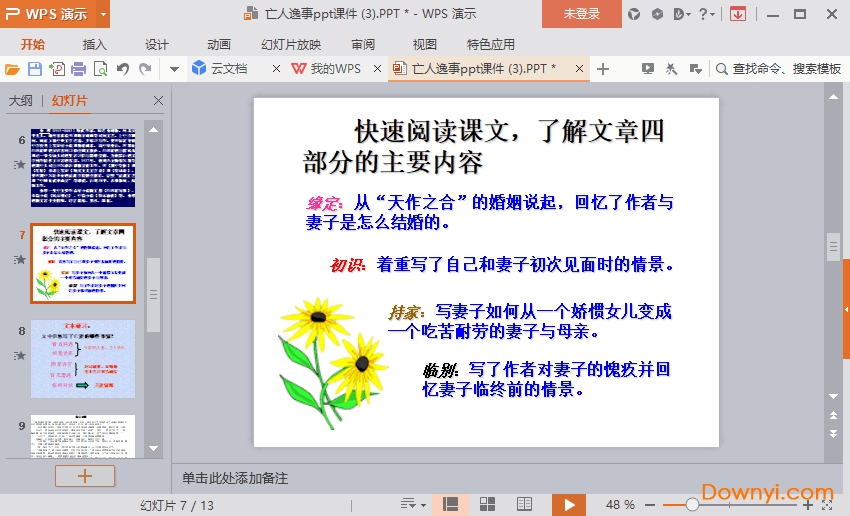Click the screen-with-arrow icon before the search box

pos(696,69)
